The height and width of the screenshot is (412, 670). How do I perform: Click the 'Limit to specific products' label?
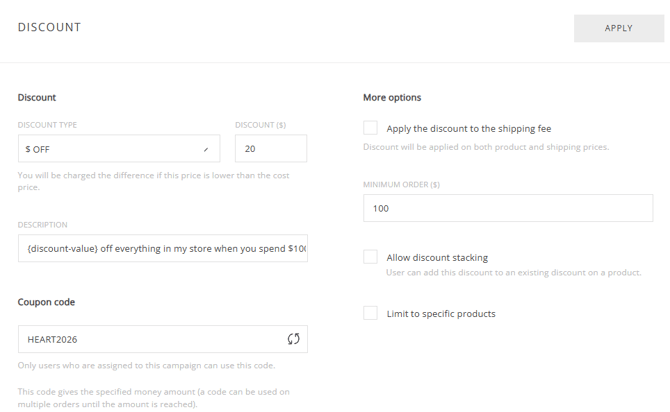[x=441, y=313]
